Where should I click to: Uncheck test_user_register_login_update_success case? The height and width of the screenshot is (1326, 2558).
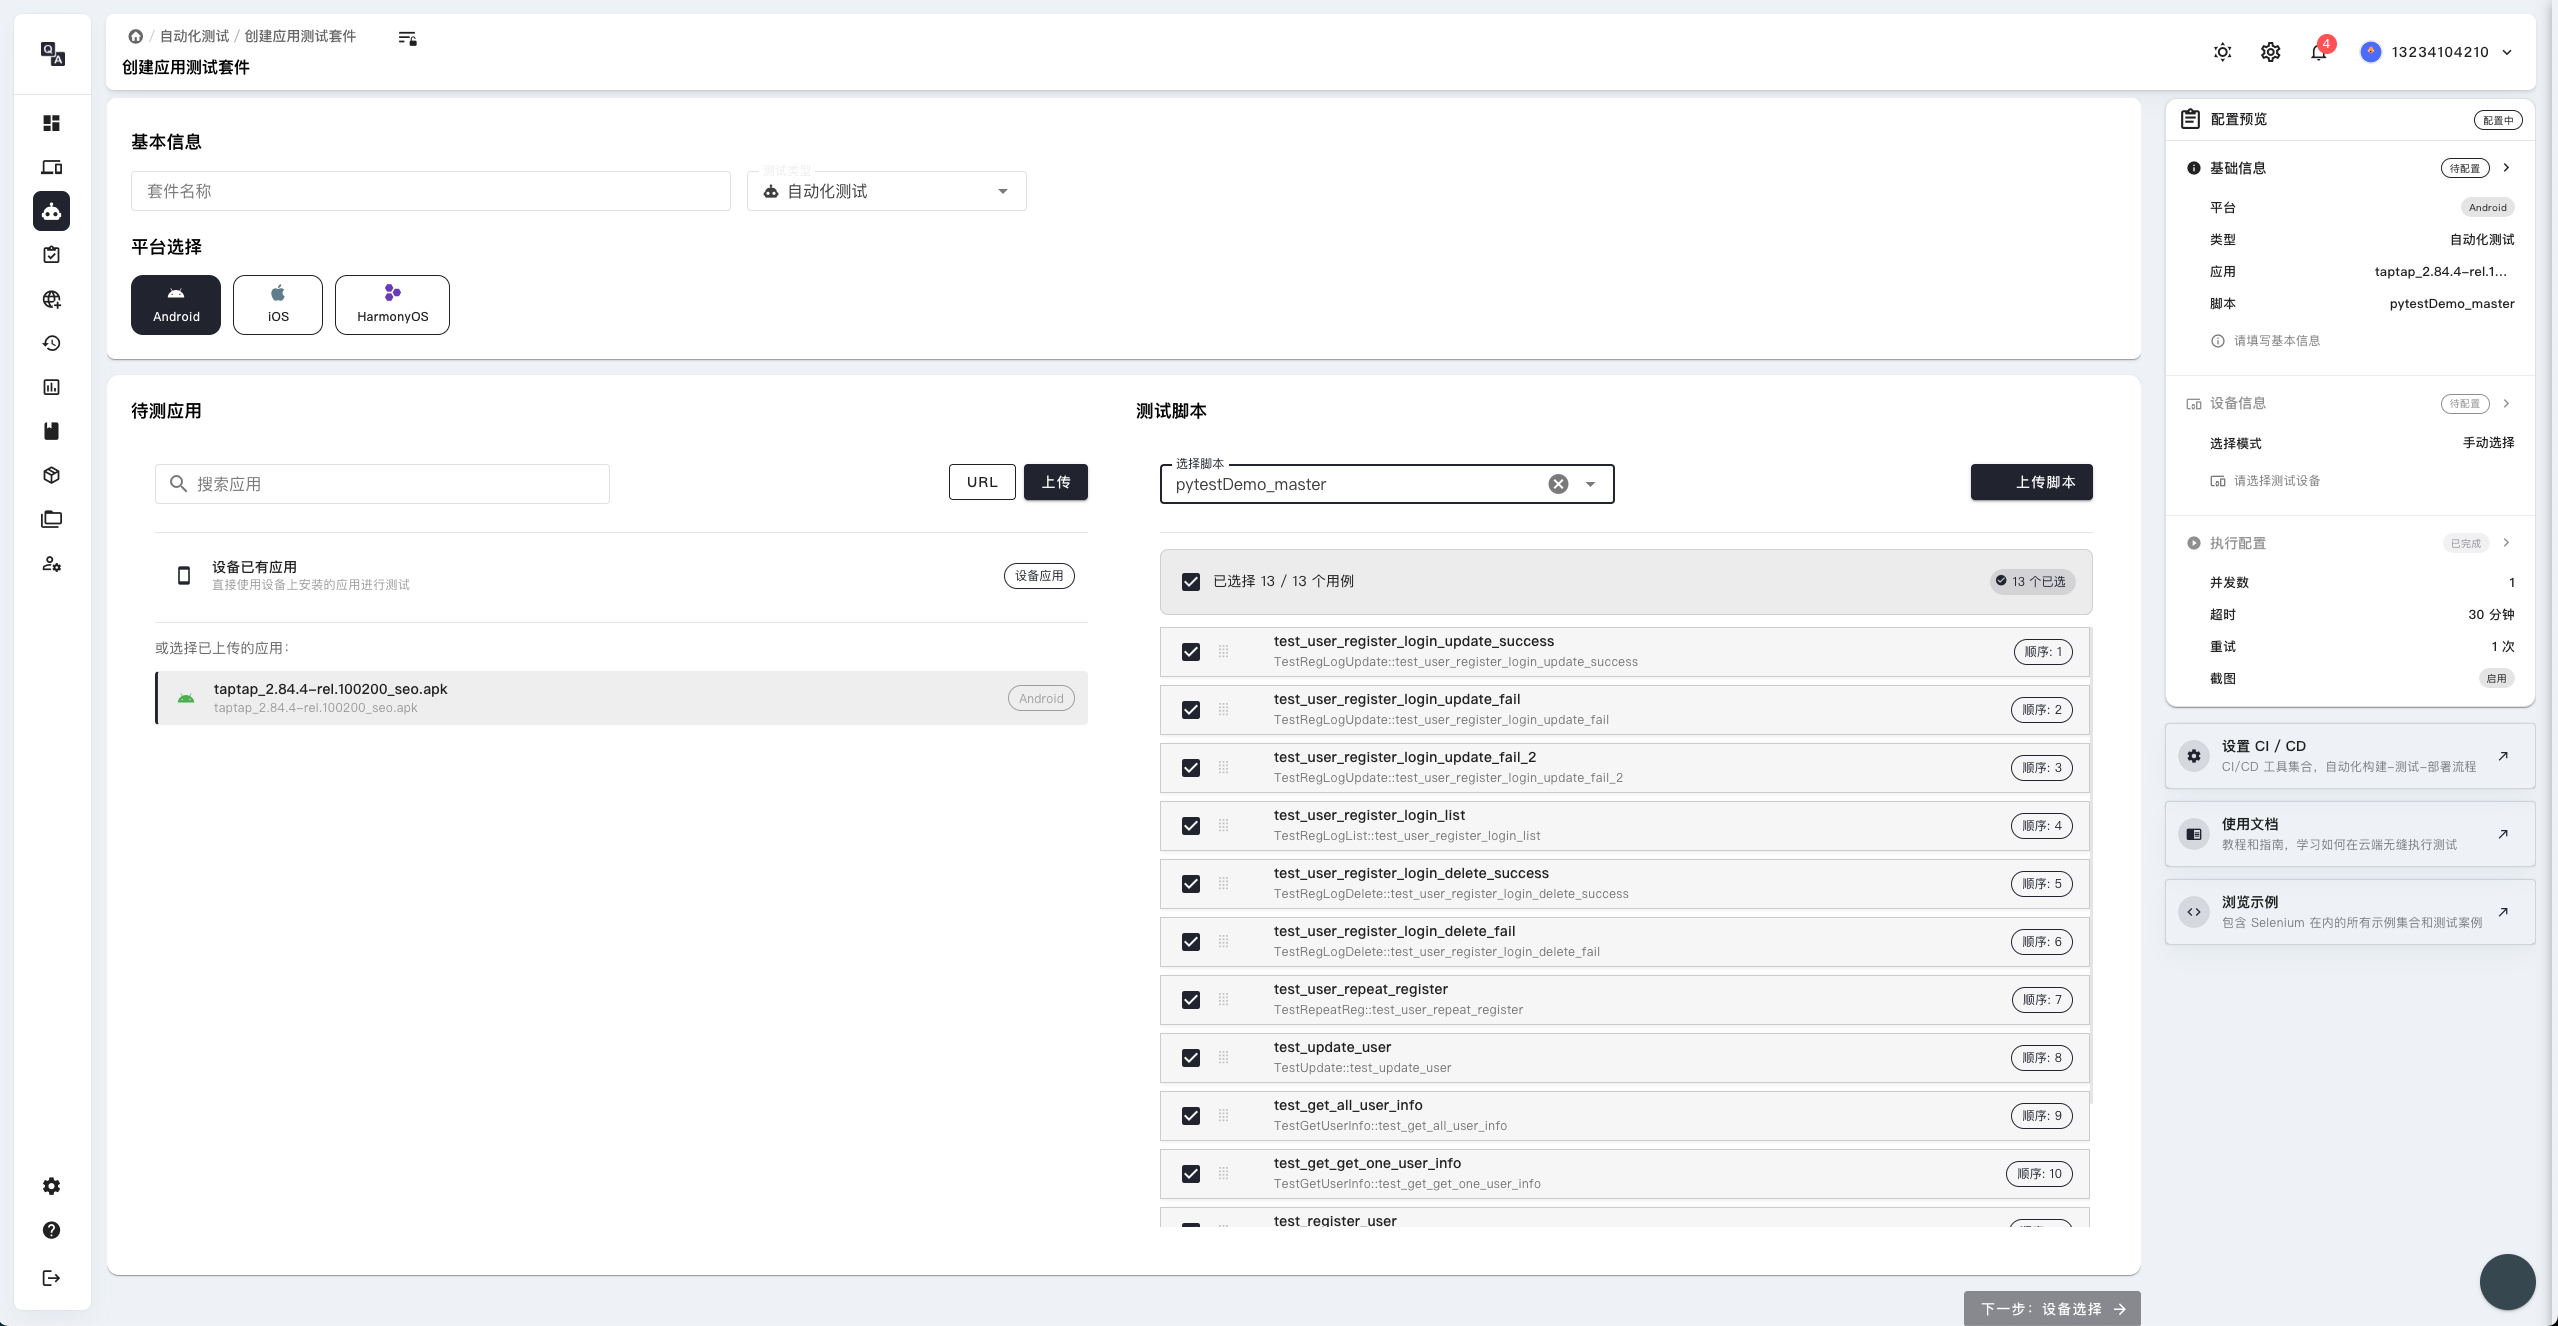(1191, 652)
